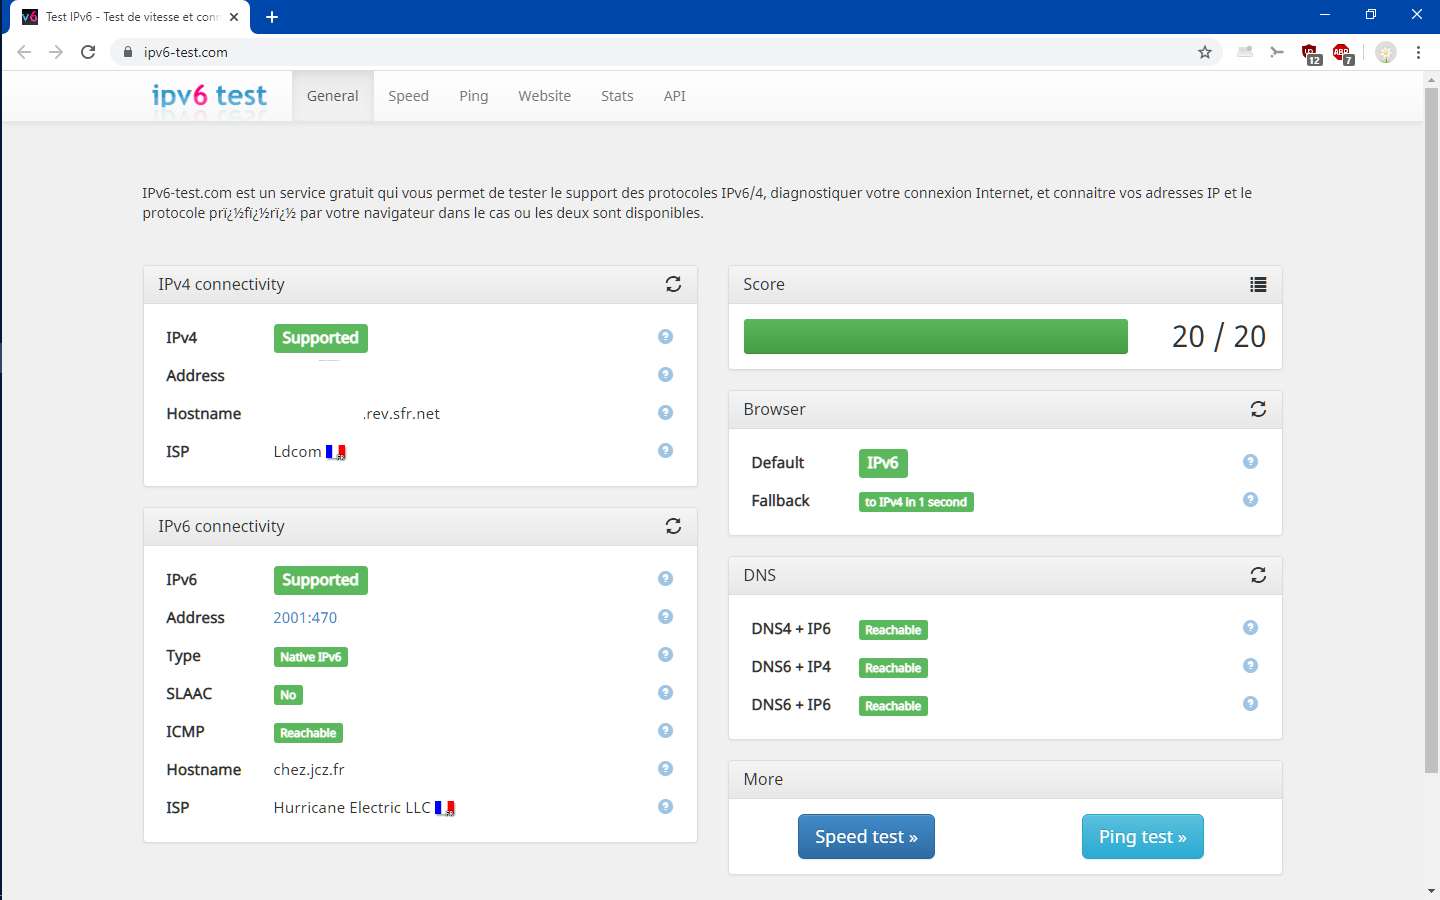Image resolution: width=1440 pixels, height=900 pixels.
Task: Show help for the SLAAC row
Action: coord(665,693)
